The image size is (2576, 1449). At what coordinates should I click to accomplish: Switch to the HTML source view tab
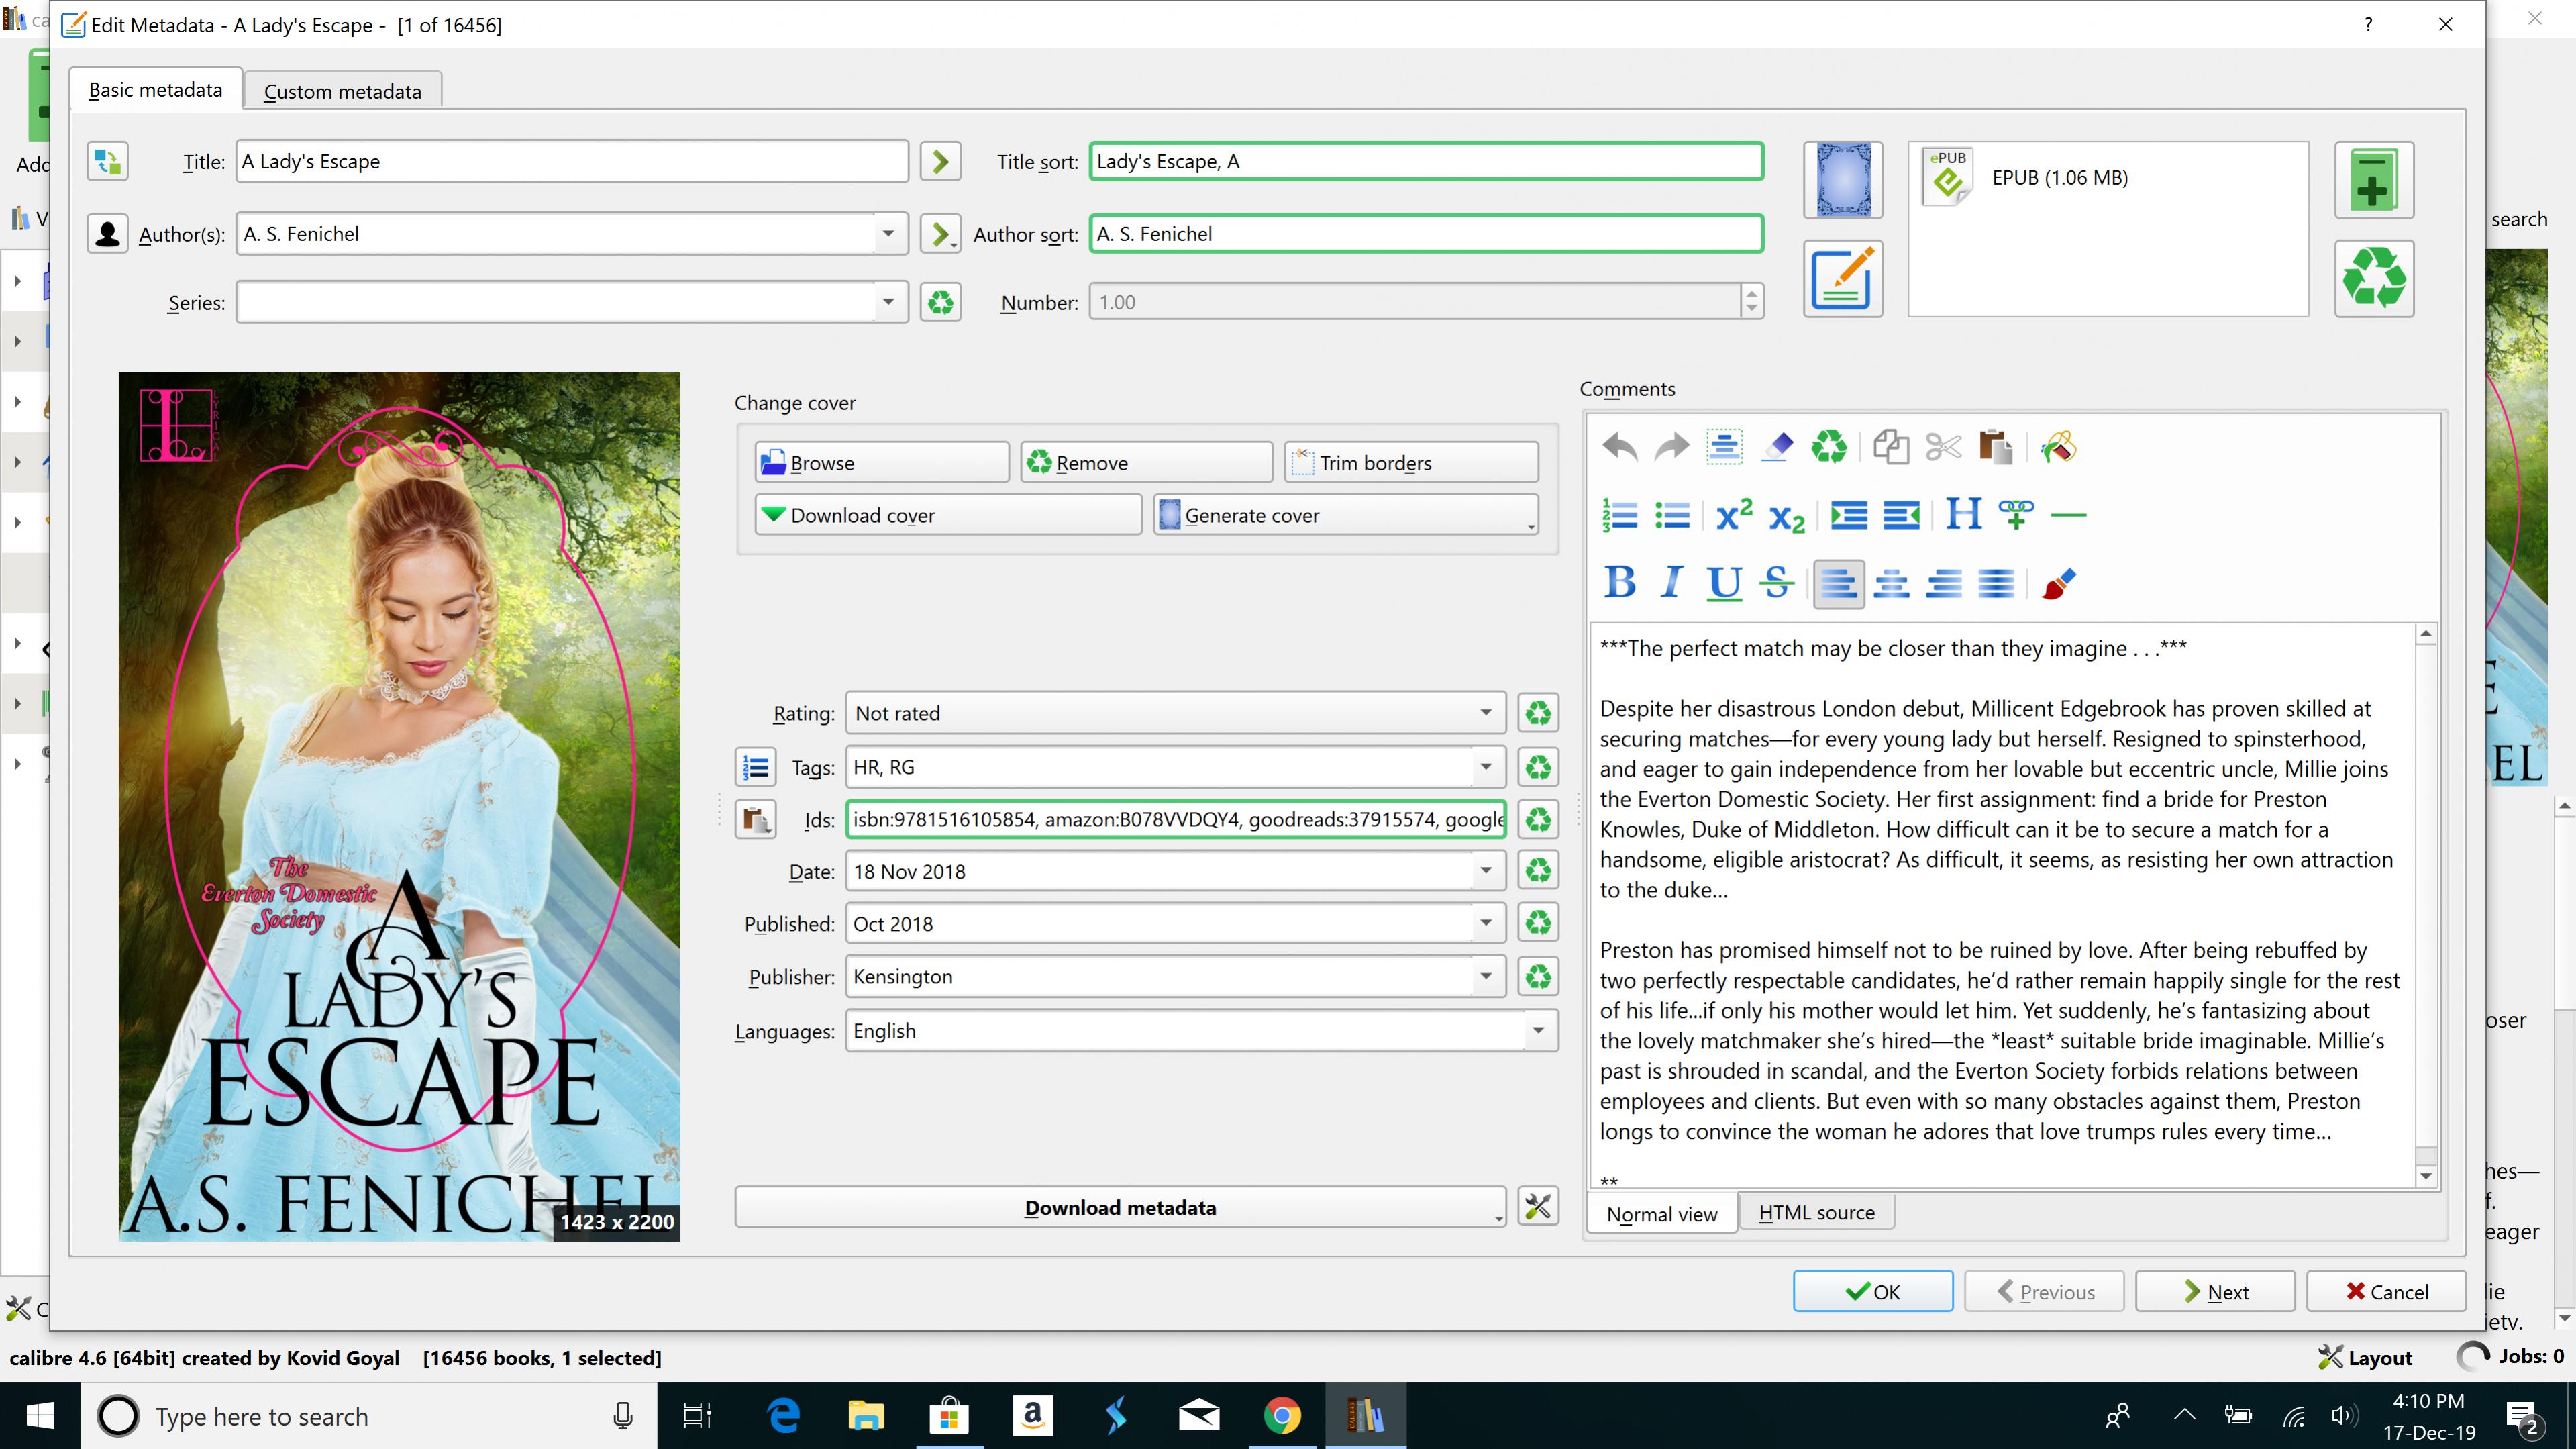click(1815, 1213)
